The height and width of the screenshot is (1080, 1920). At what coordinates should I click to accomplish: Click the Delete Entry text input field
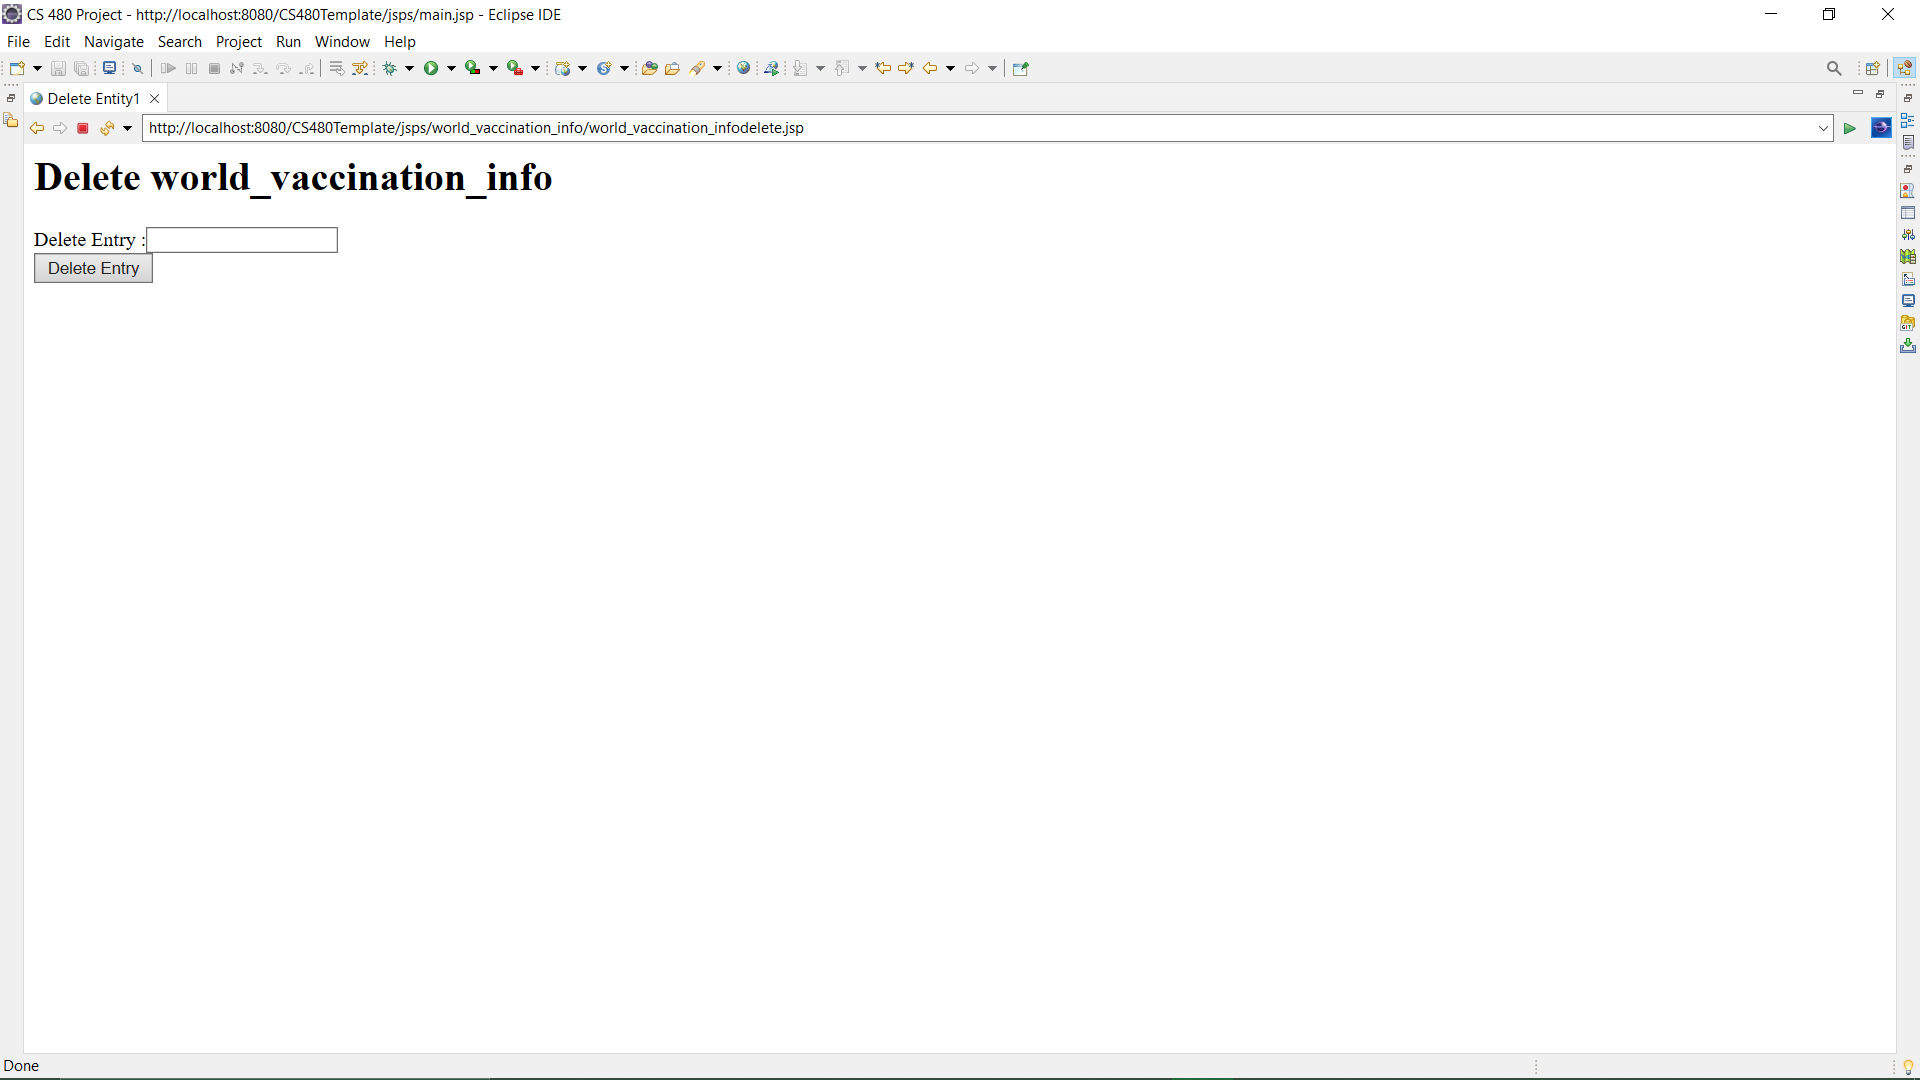coord(242,240)
